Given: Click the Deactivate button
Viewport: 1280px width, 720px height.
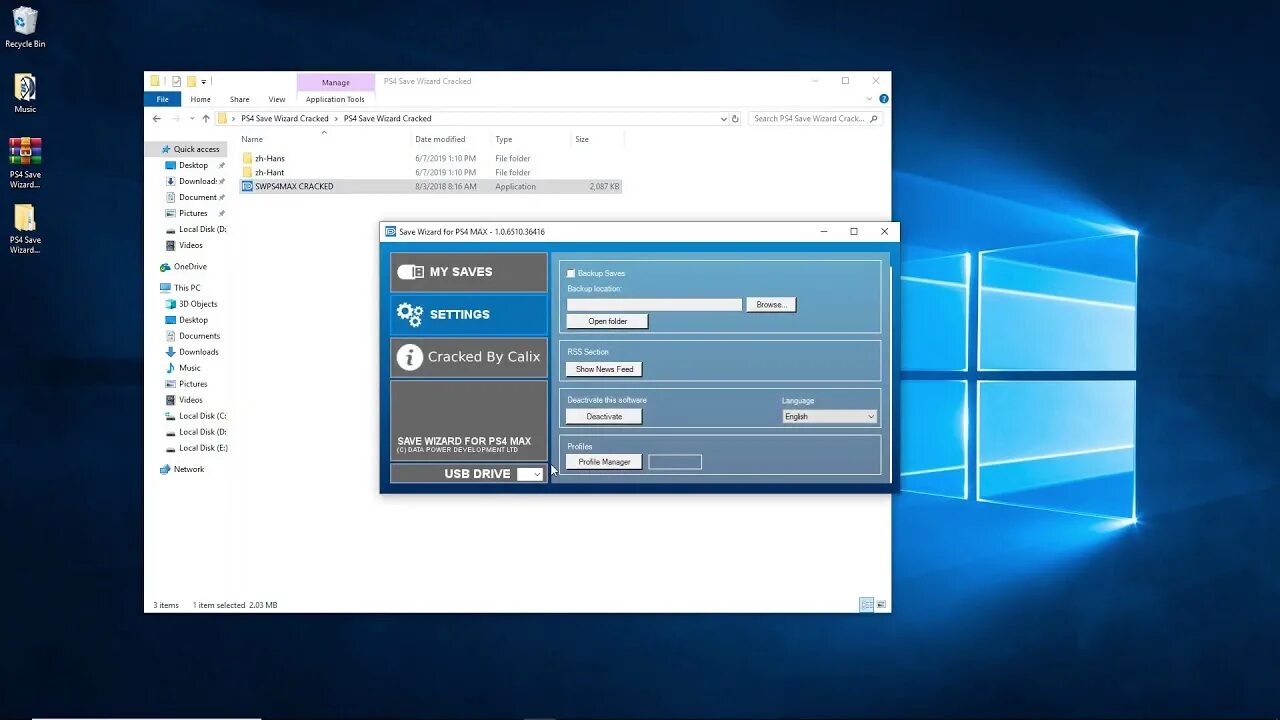Looking at the screenshot, I should pyautogui.click(x=604, y=416).
